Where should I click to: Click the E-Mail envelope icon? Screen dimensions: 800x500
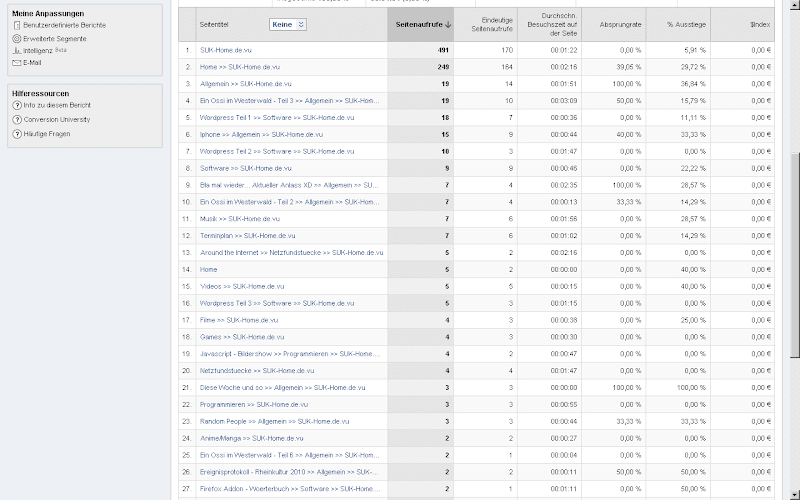pos(16,62)
